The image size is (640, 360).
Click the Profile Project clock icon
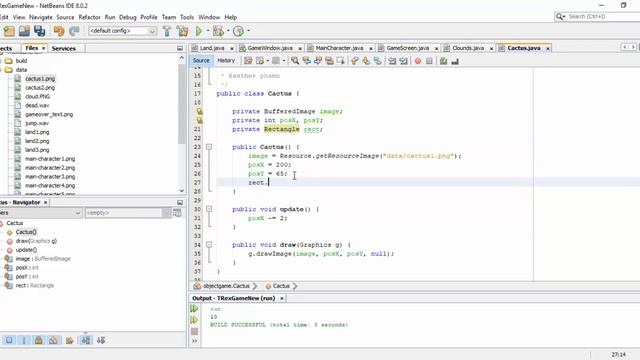[239, 31]
